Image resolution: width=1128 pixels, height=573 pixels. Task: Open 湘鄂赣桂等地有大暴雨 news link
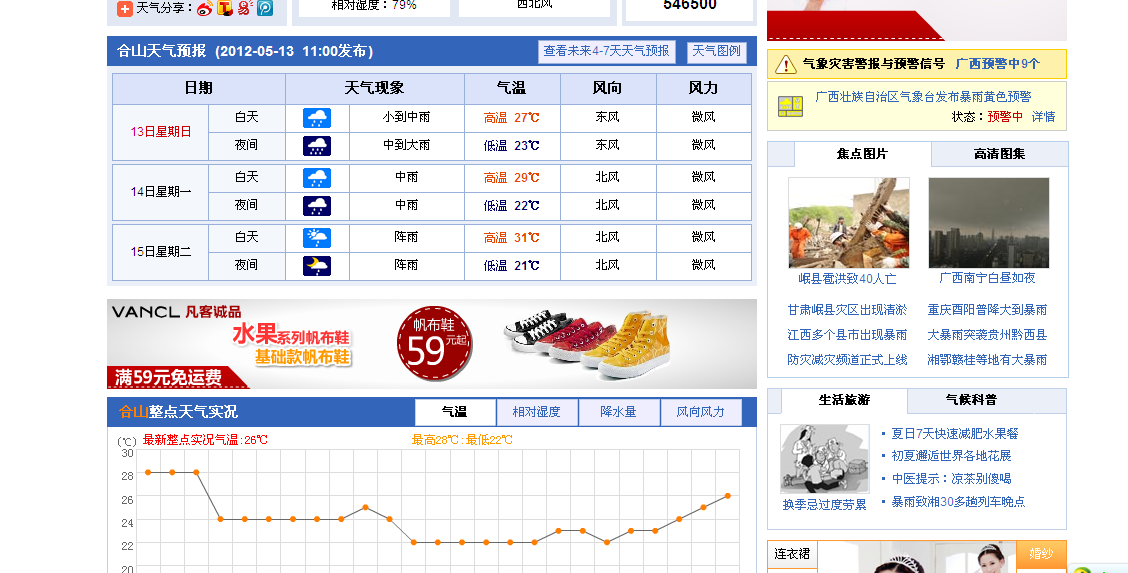987,359
